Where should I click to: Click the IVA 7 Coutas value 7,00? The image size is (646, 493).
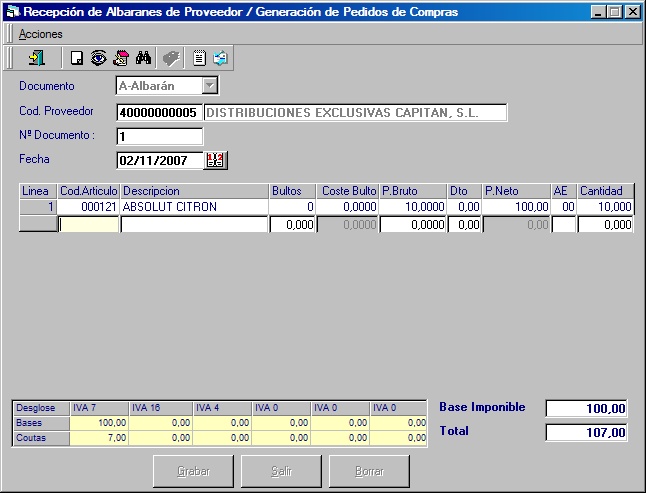pos(99,438)
